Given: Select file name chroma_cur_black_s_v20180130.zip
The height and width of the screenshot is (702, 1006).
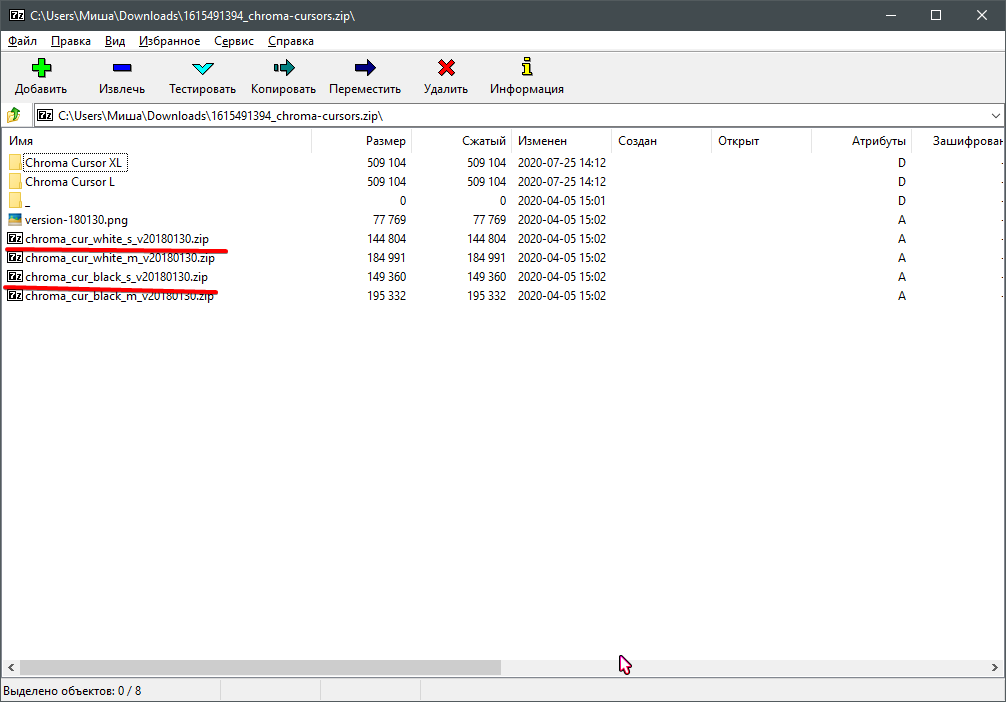Looking at the screenshot, I should click(x=116, y=277).
